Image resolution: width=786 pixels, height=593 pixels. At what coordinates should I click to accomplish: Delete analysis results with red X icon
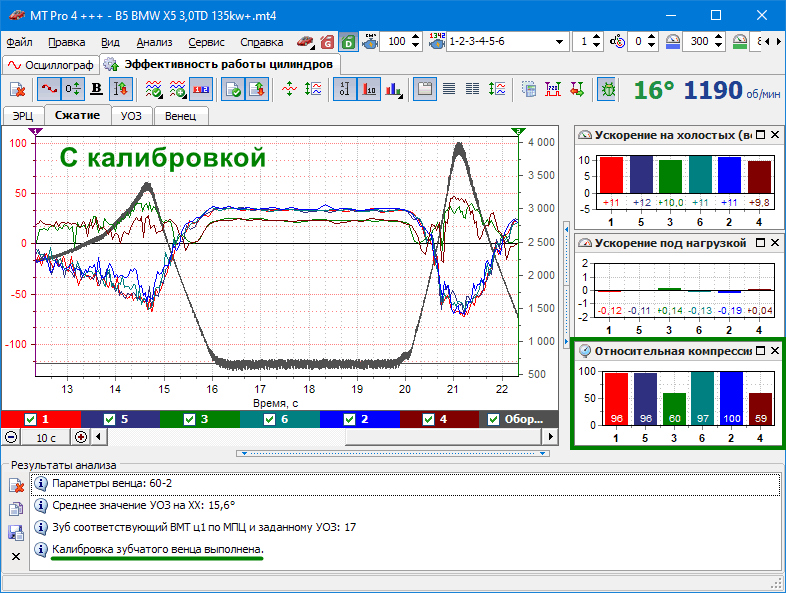[17, 485]
